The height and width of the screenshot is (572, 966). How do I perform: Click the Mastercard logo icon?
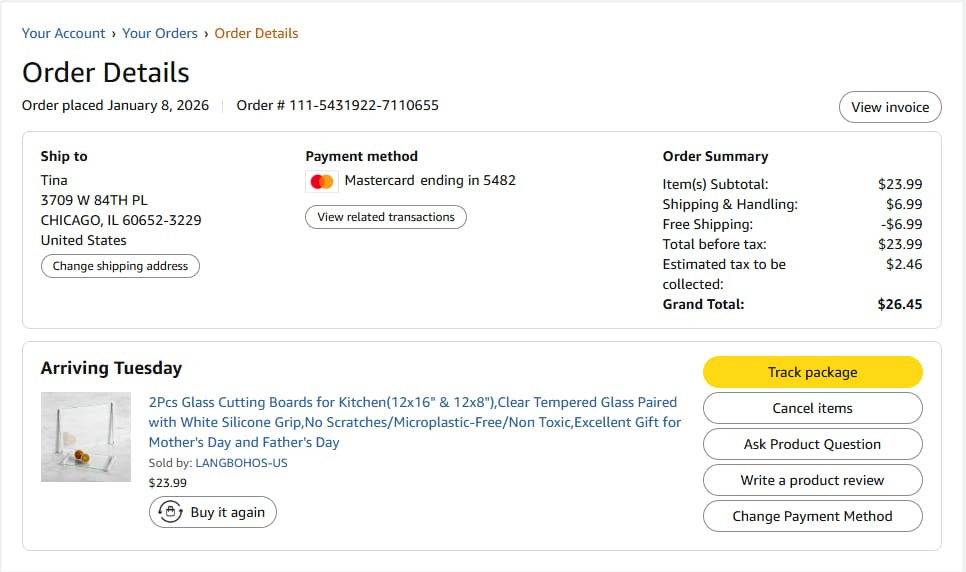click(x=321, y=181)
